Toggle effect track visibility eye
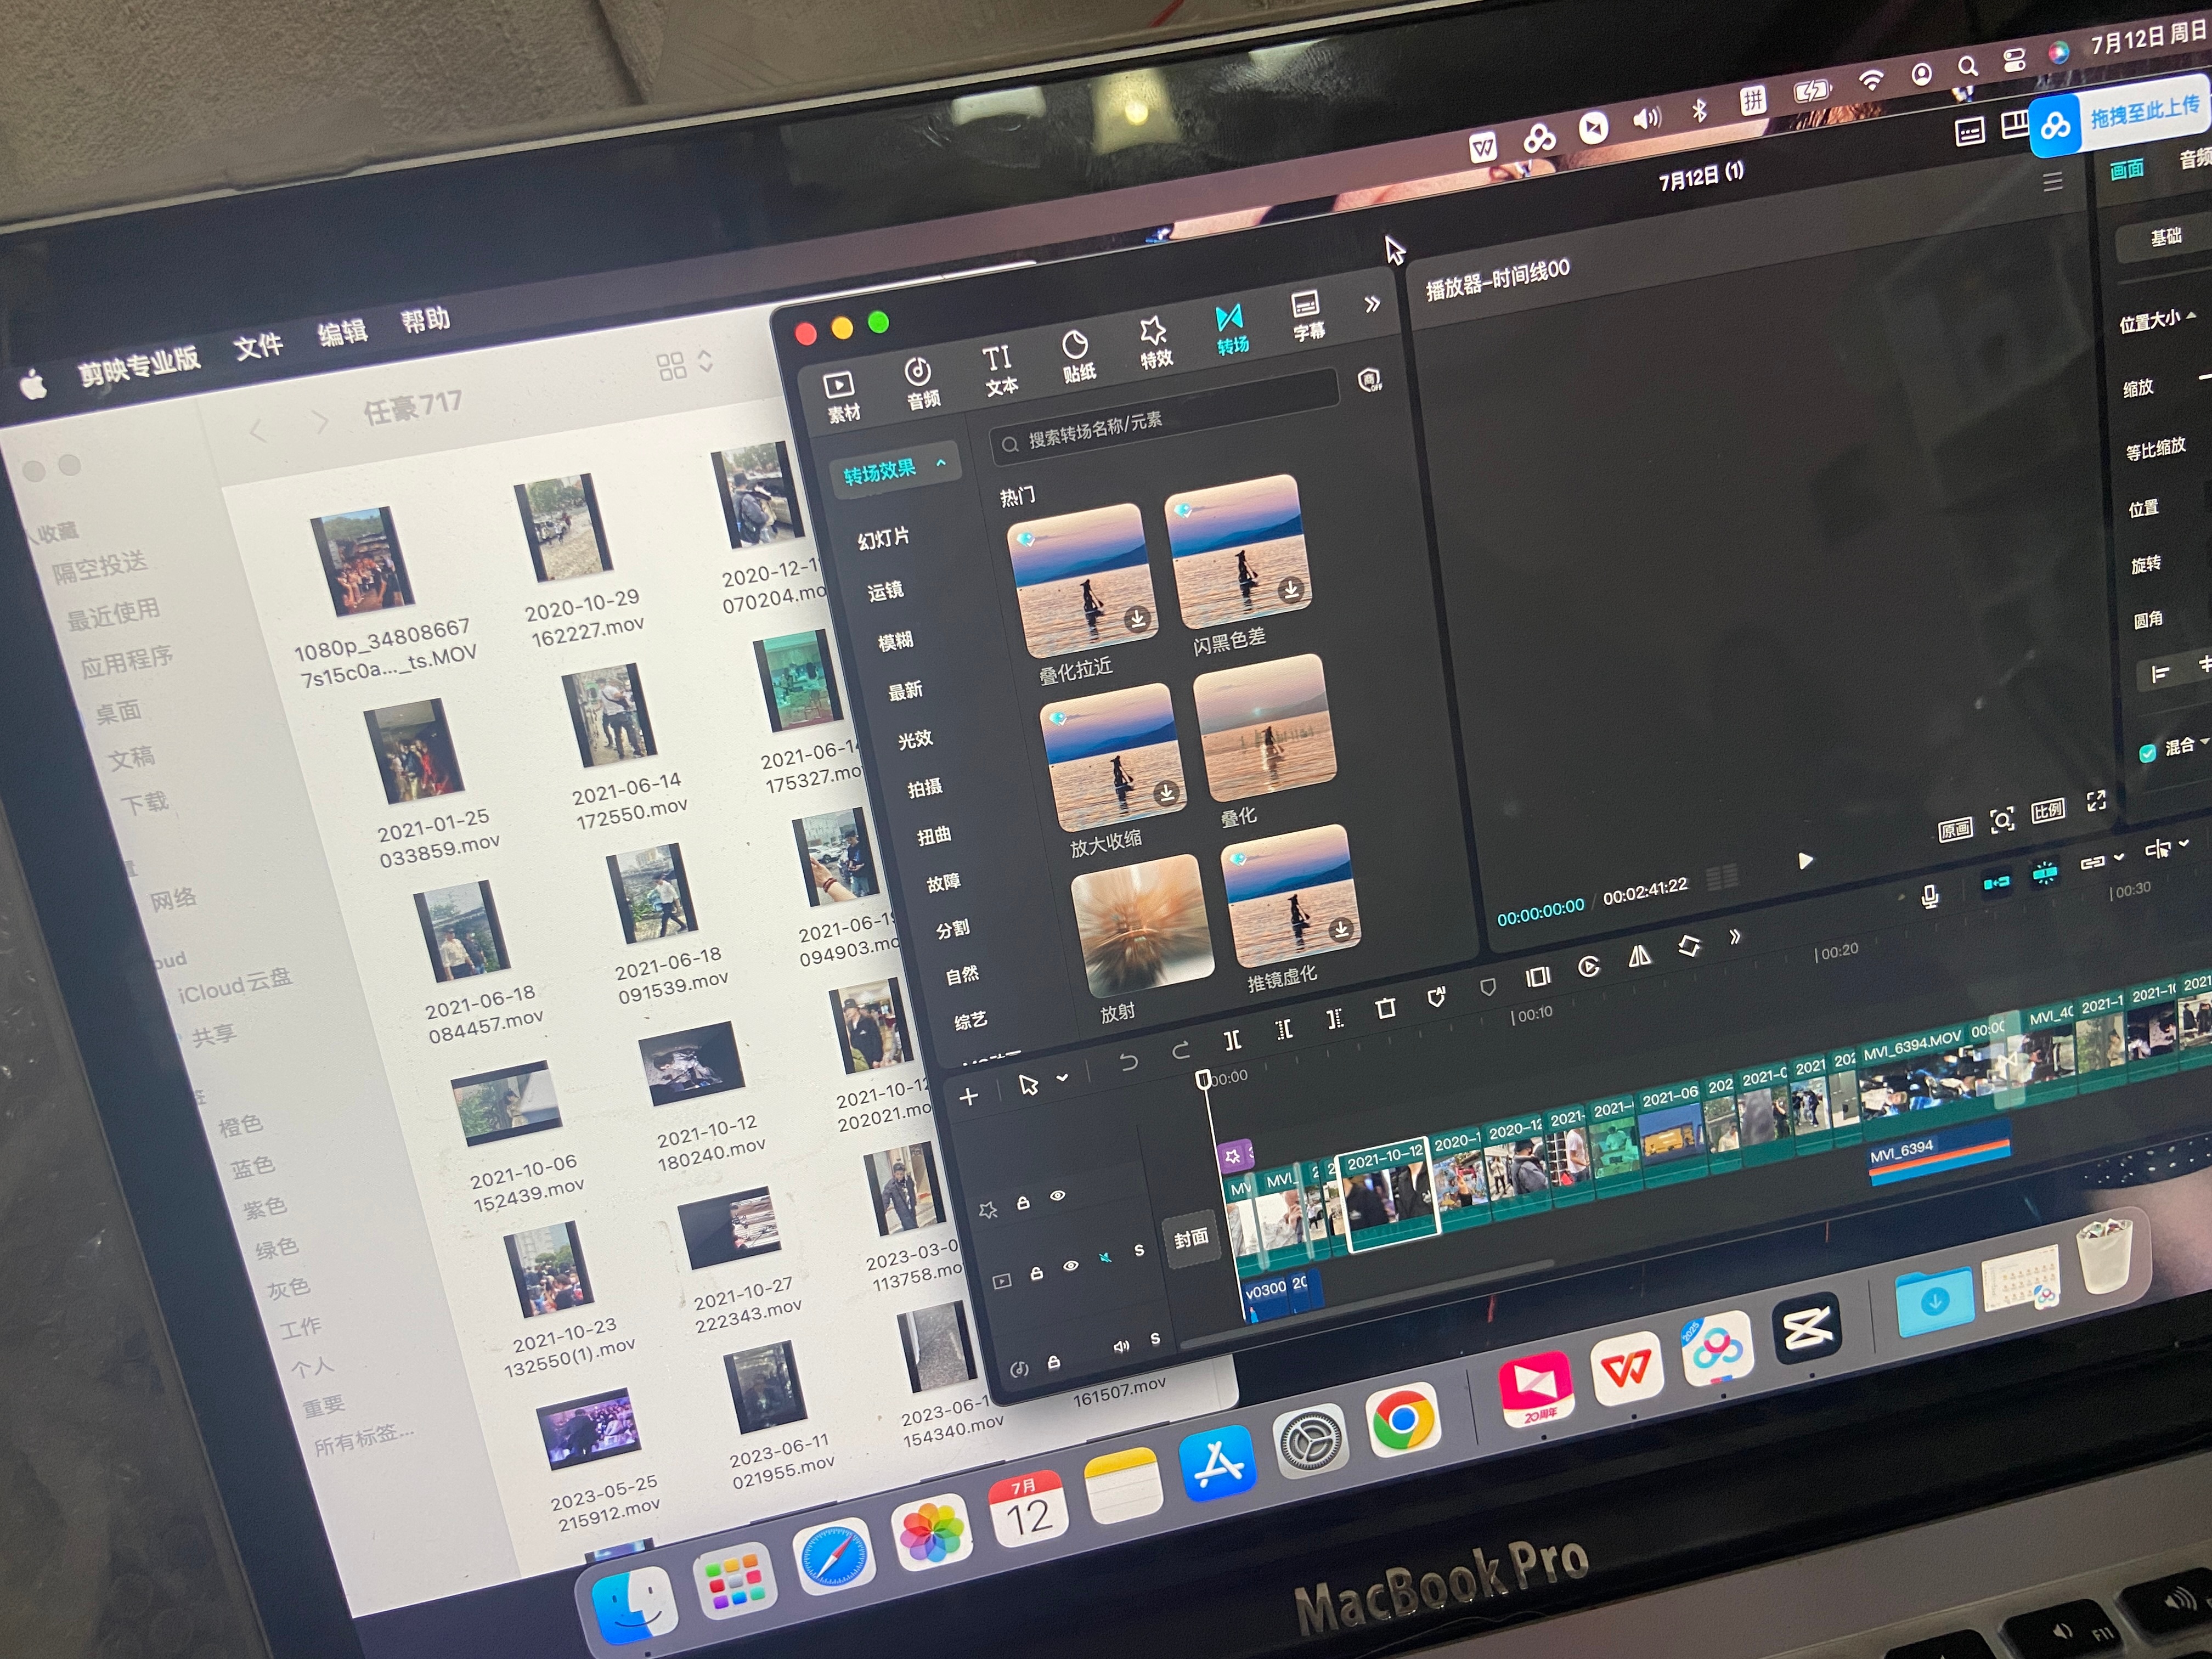The image size is (2212, 1659). (x=1057, y=1196)
